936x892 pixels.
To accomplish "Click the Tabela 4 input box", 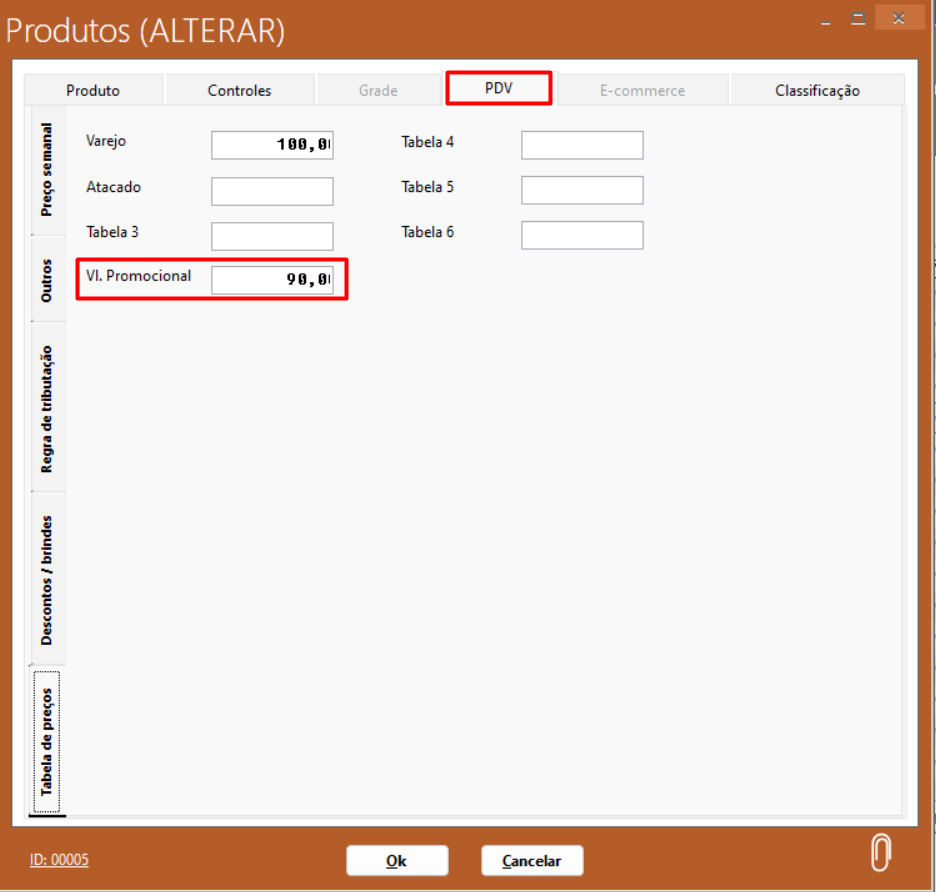I will (x=582, y=145).
